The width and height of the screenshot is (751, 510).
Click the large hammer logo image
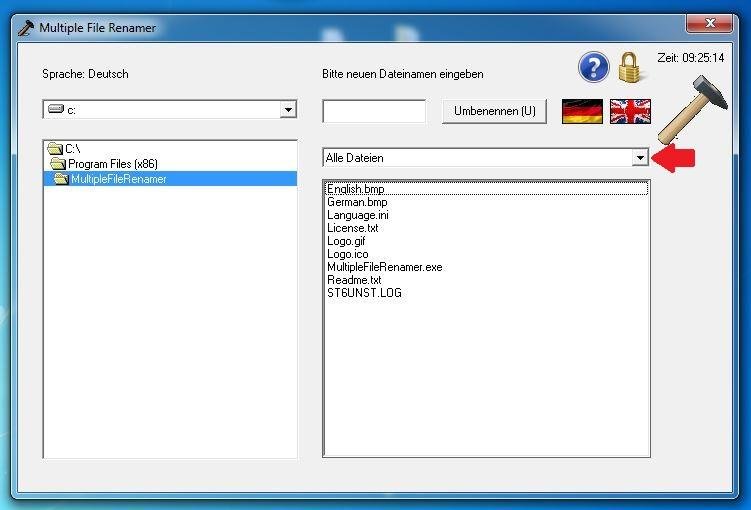(692, 110)
